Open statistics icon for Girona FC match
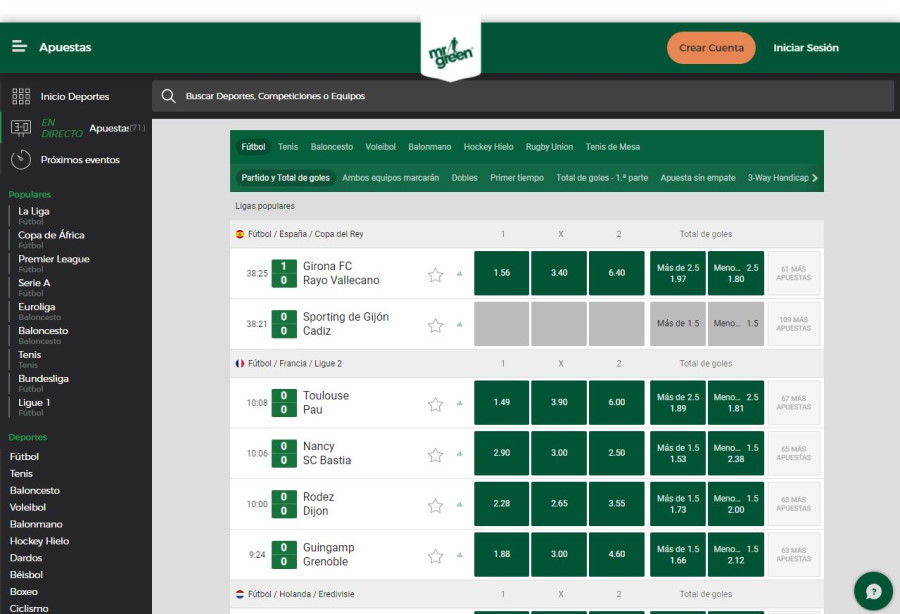 (x=460, y=274)
